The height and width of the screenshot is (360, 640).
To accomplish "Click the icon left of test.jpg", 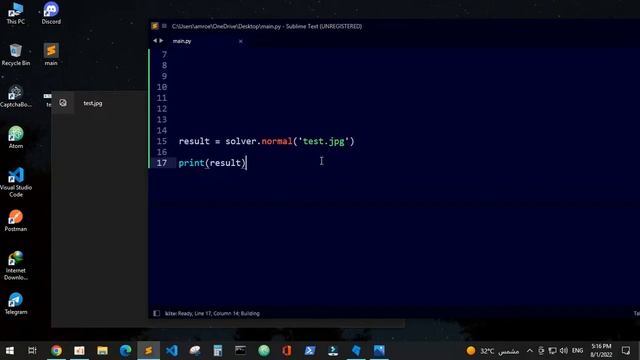I will pyautogui.click(x=63, y=103).
